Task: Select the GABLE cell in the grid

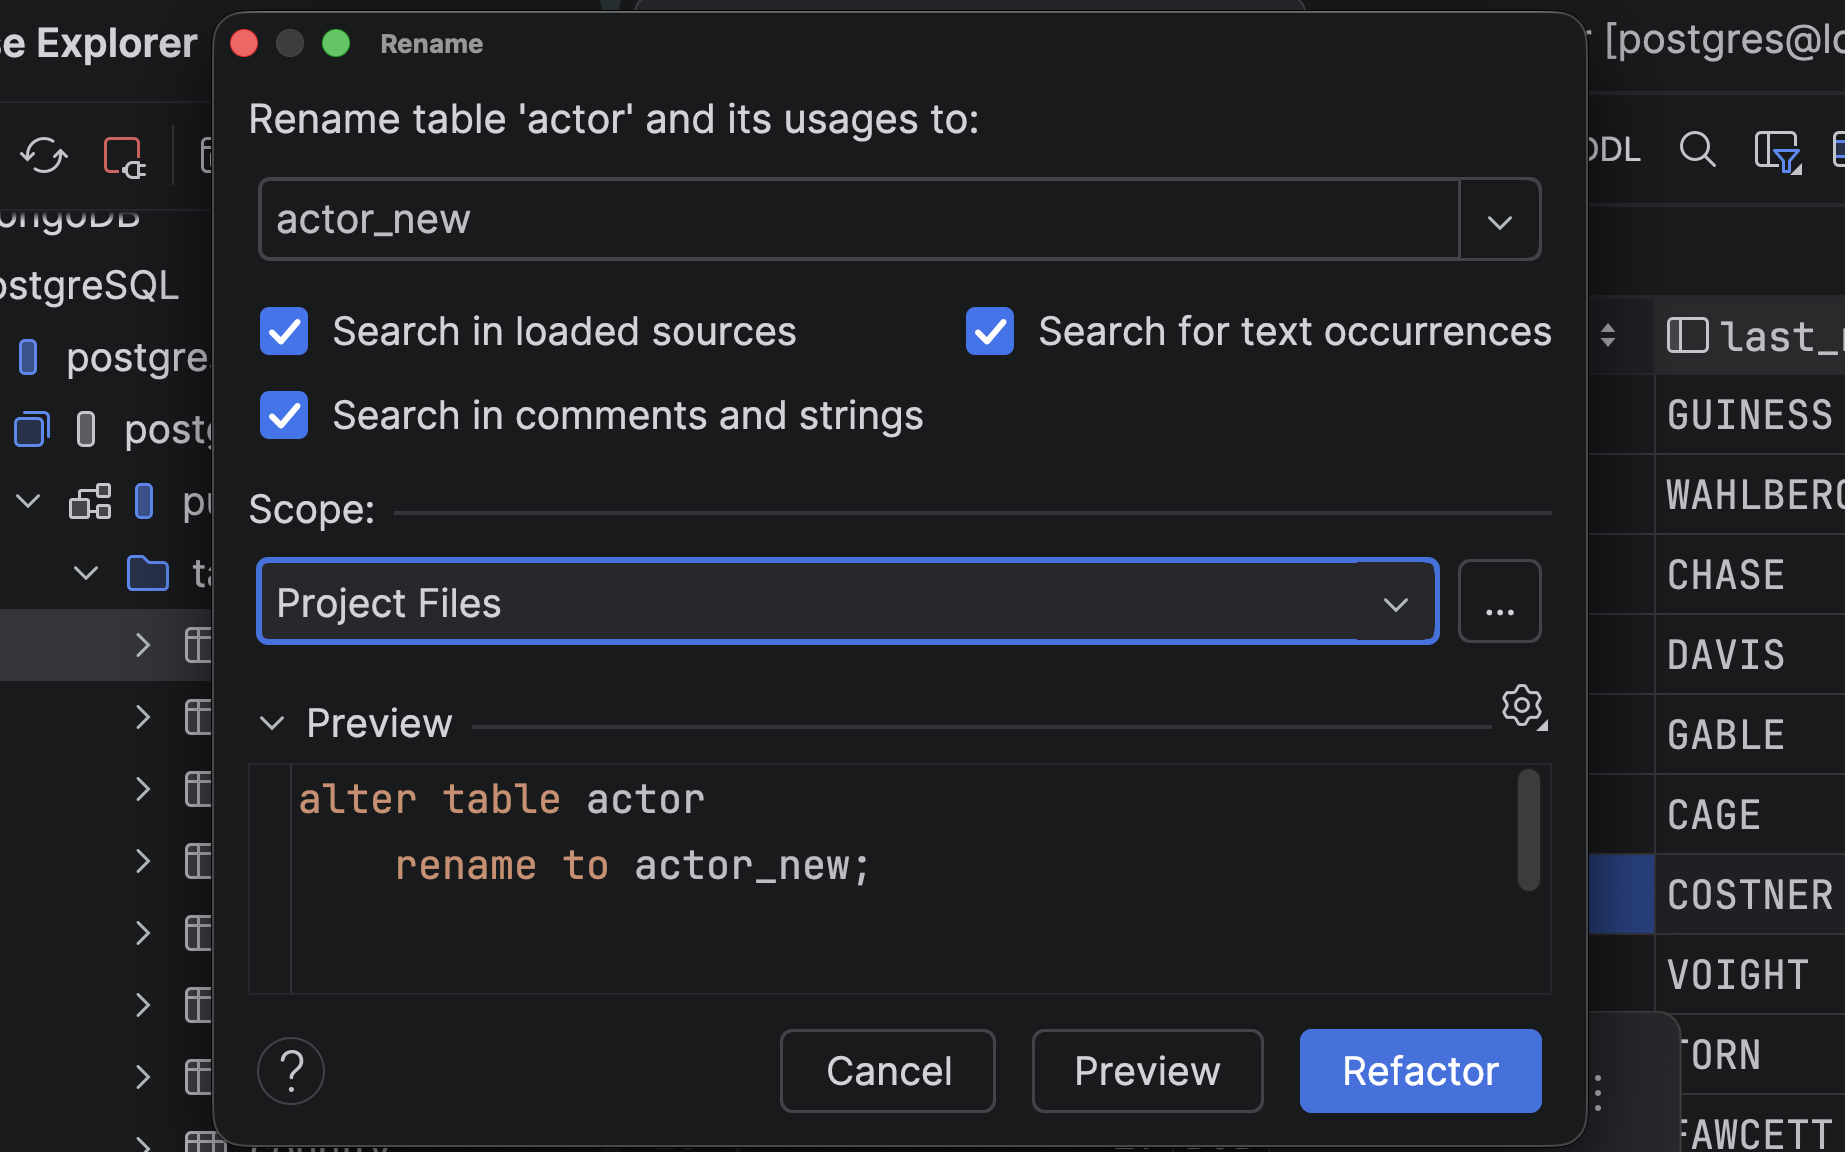Action: (x=1750, y=735)
